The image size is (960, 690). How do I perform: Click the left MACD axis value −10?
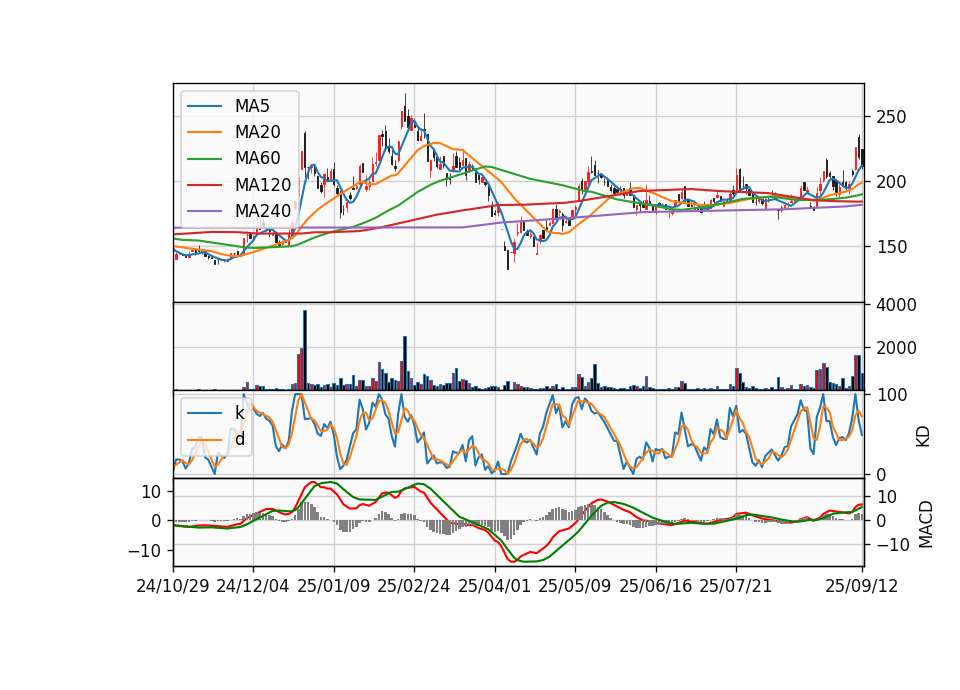coord(144,550)
